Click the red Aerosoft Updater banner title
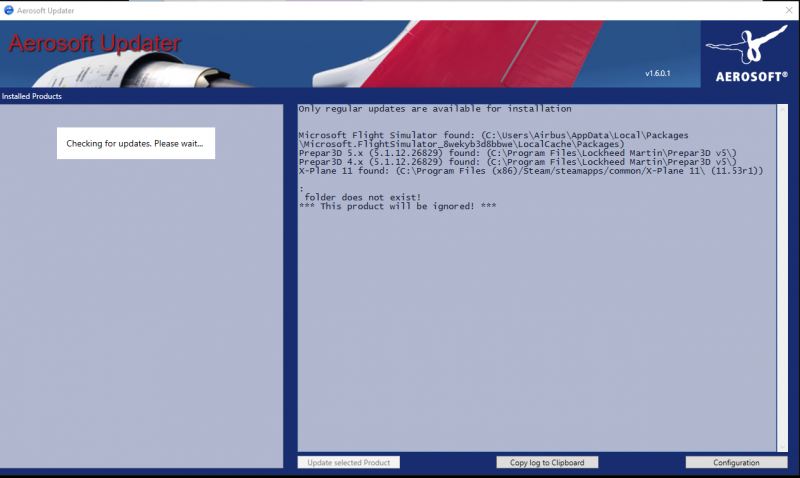This screenshot has height=478, width=800. (95, 43)
